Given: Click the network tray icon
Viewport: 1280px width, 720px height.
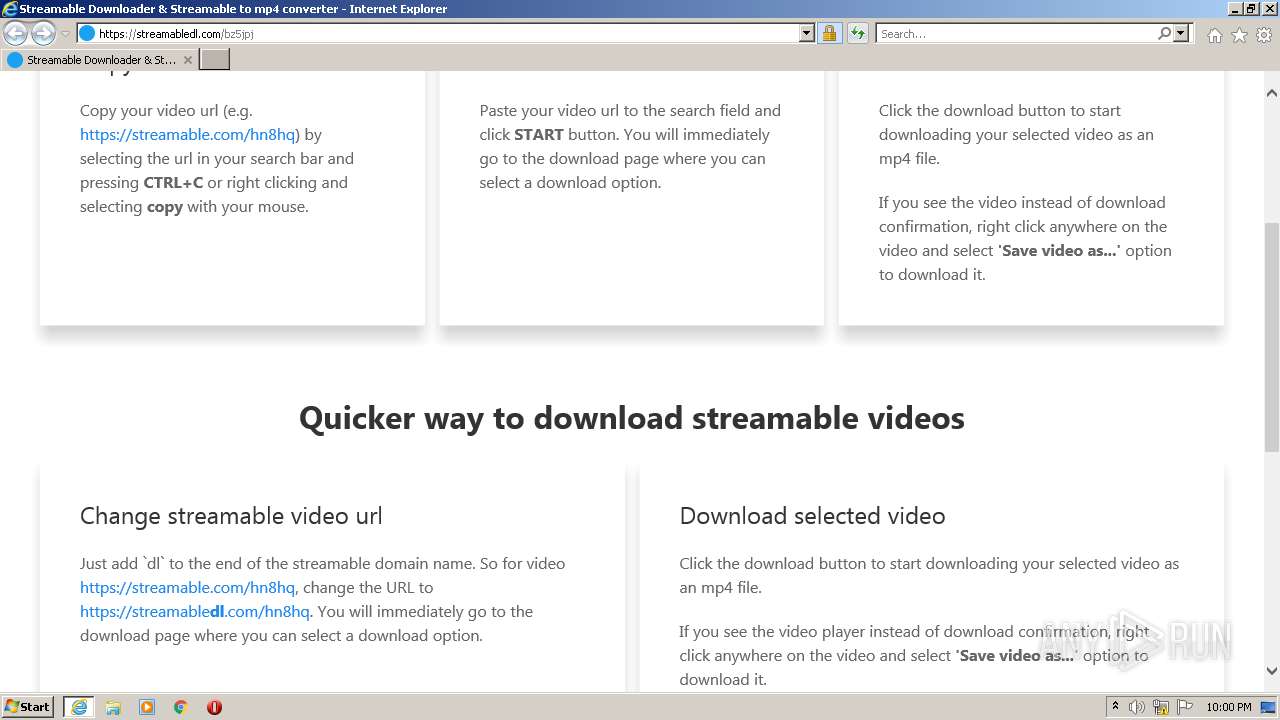Looking at the screenshot, I should click(1161, 707).
